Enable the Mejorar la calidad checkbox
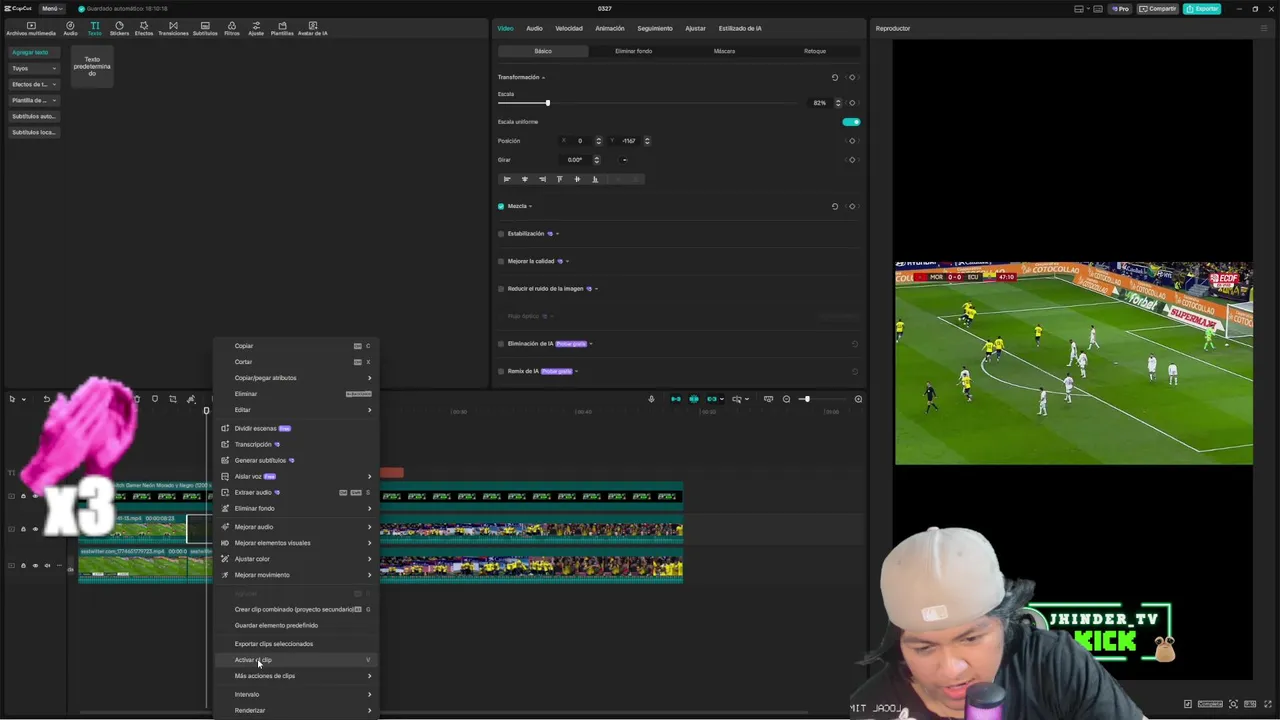The width and height of the screenshot is (1280, 720). pyautogui.click(x=501, y=261)
